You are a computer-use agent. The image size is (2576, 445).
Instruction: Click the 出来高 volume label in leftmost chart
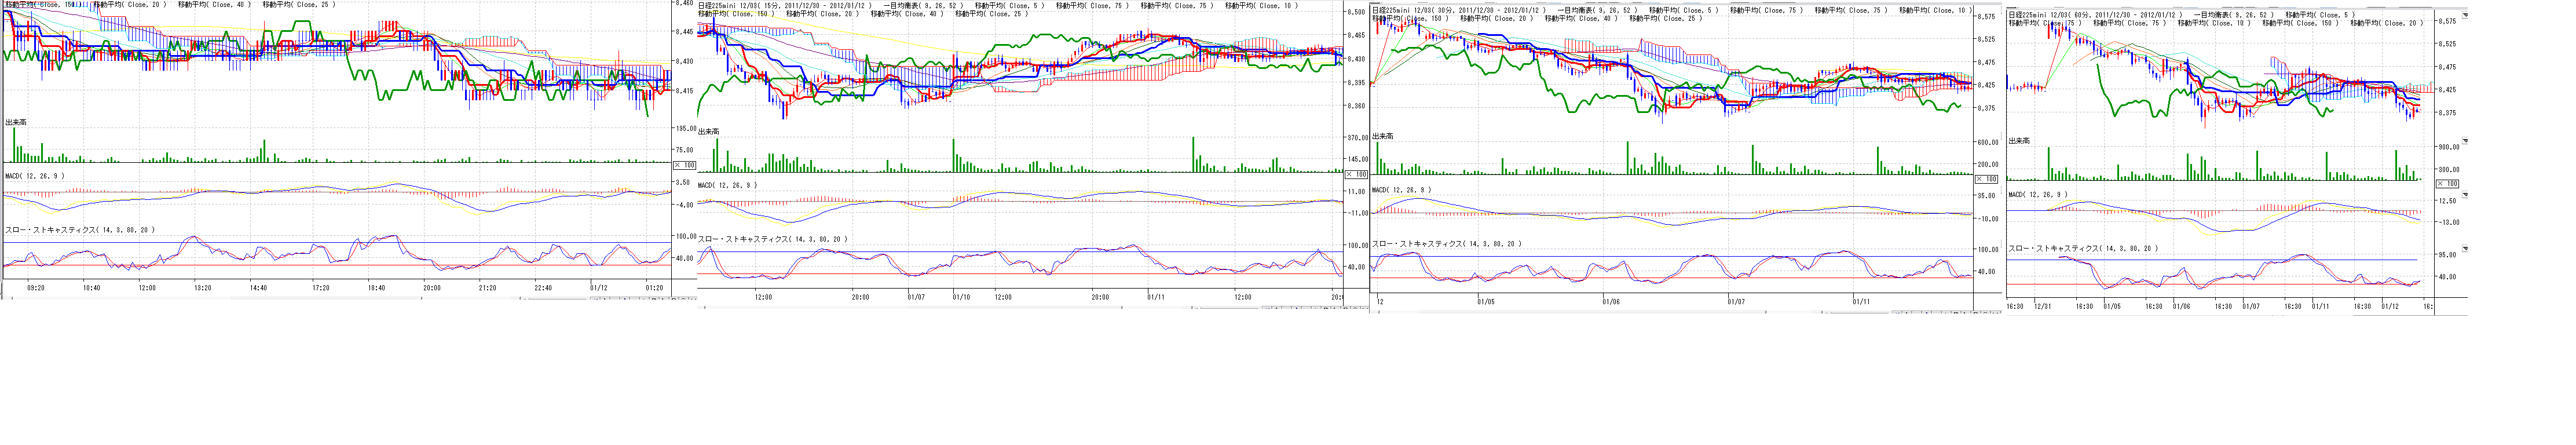(x=16, y=122)
